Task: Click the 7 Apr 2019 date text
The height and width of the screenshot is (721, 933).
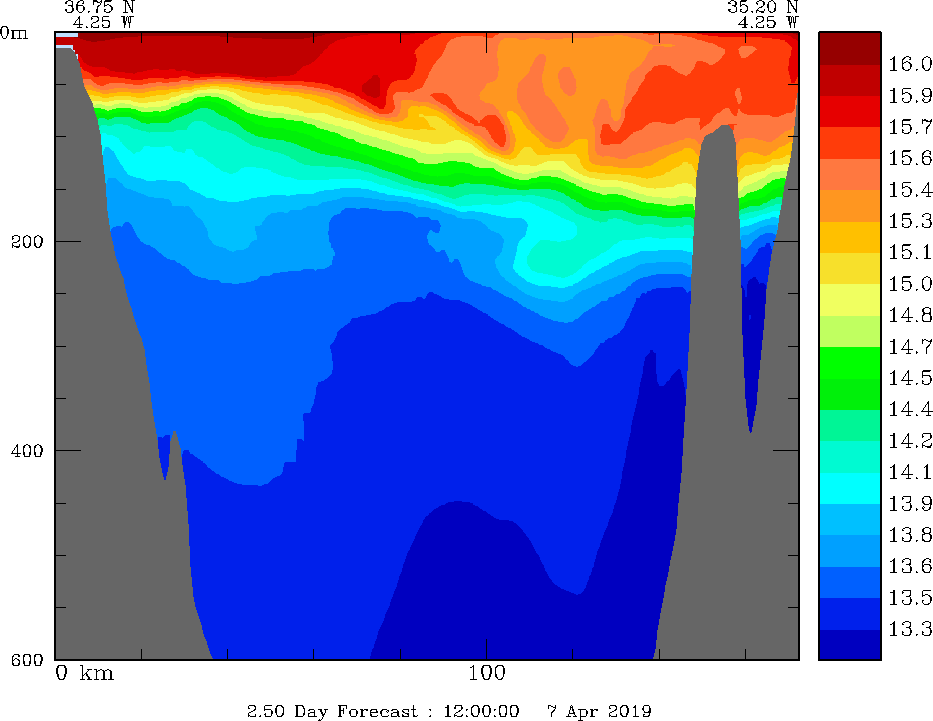Action: (599, 711)
